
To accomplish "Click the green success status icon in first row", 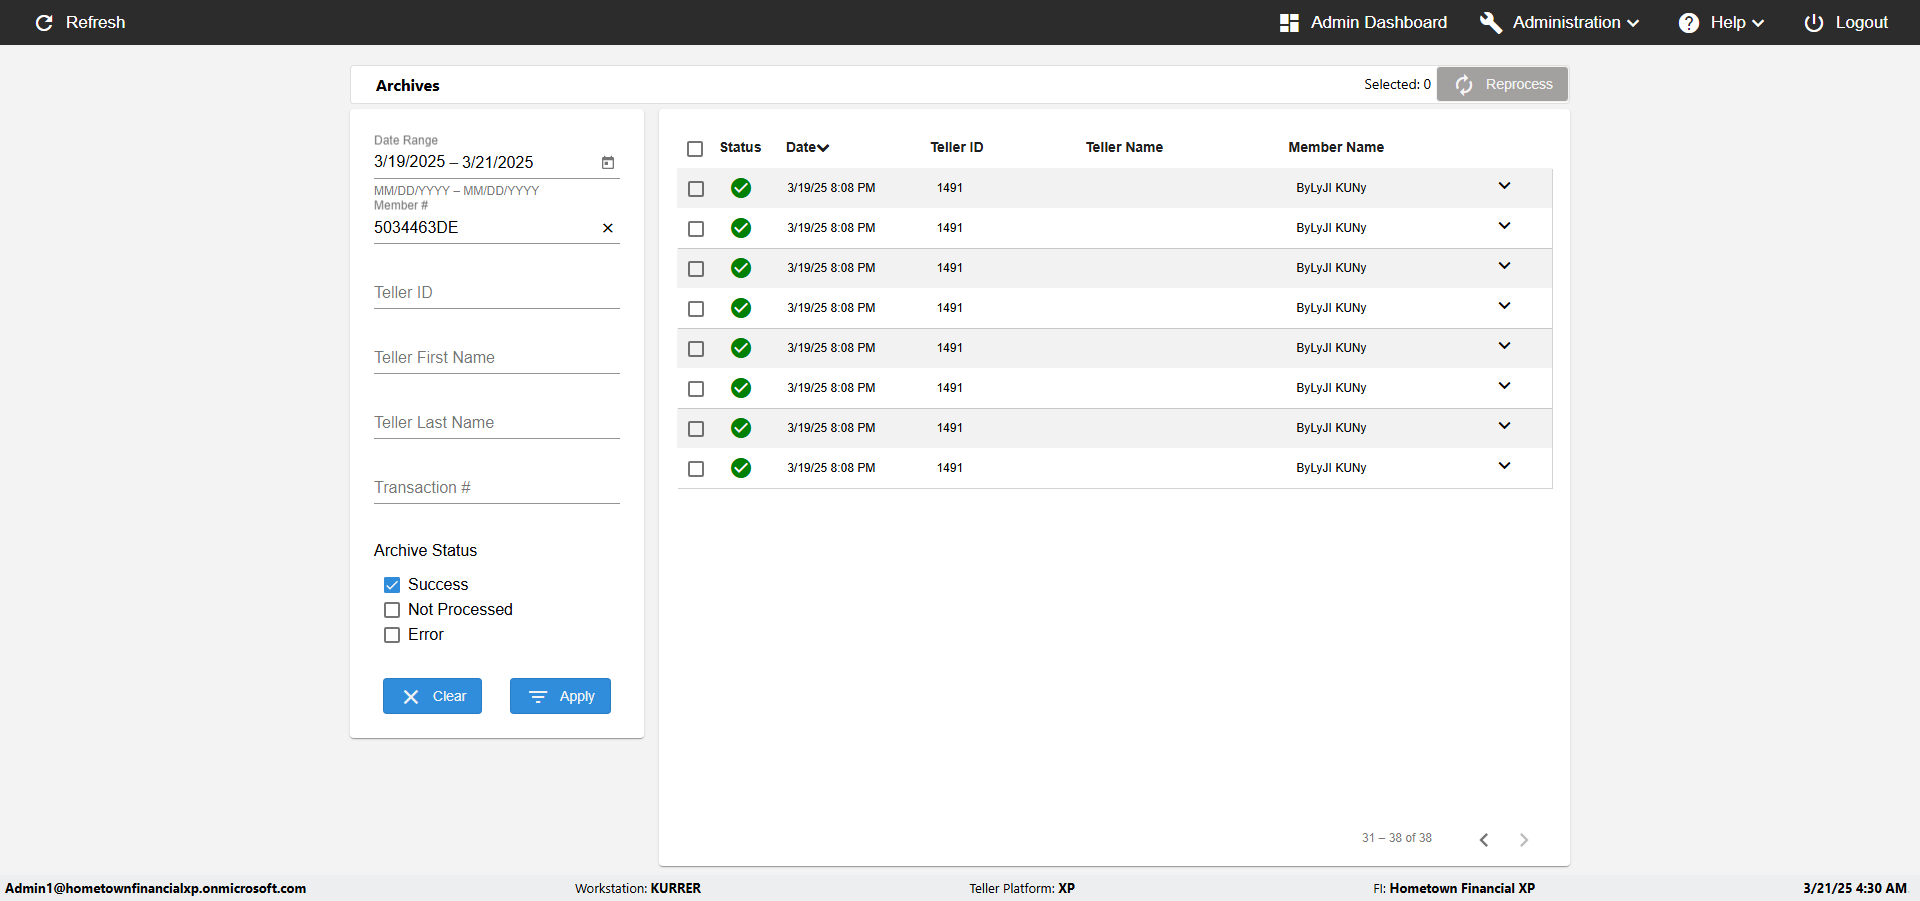I will (741, 188).
